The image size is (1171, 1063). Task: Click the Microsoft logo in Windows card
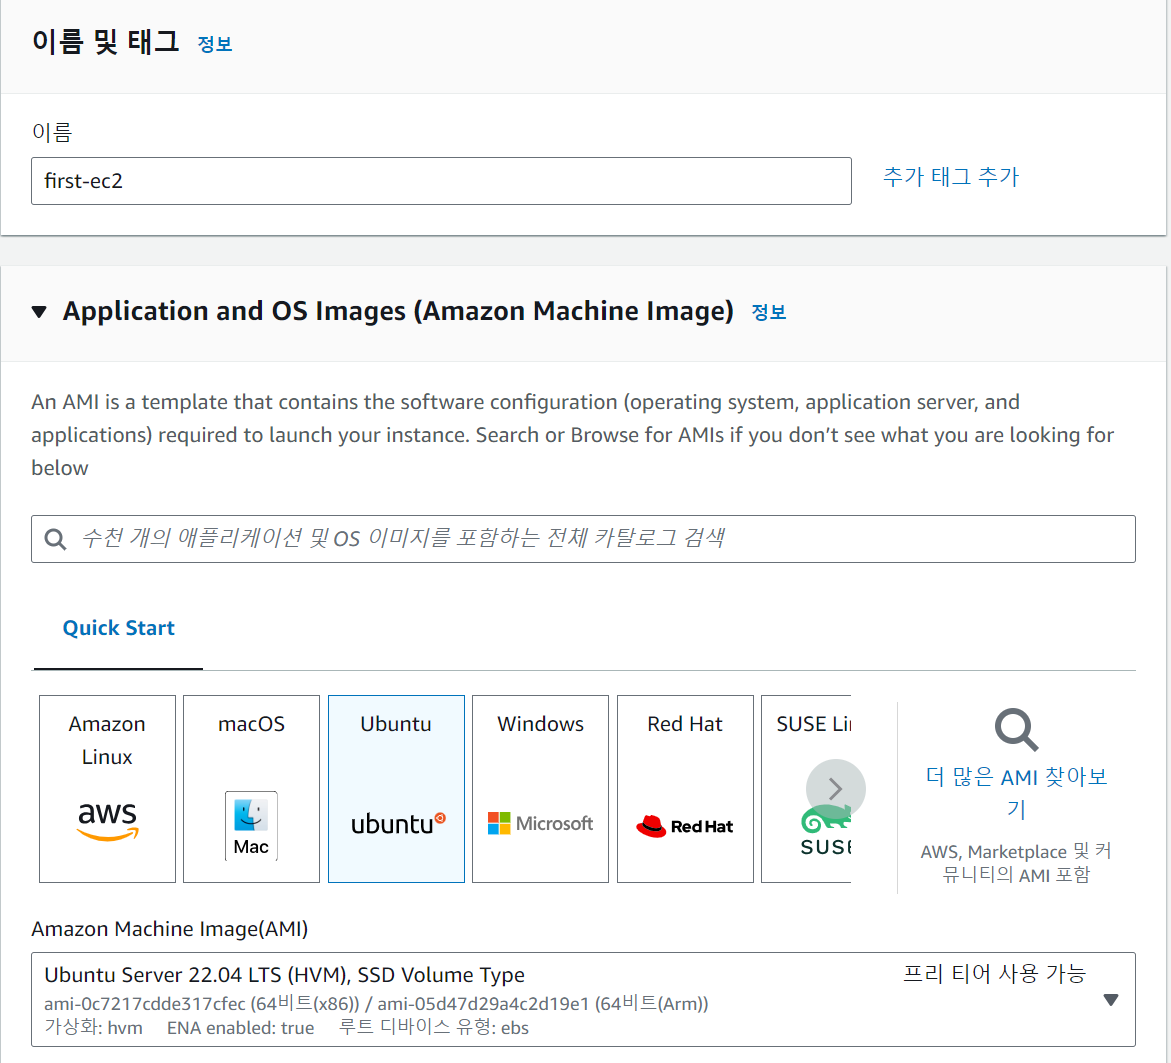[540, 823]
